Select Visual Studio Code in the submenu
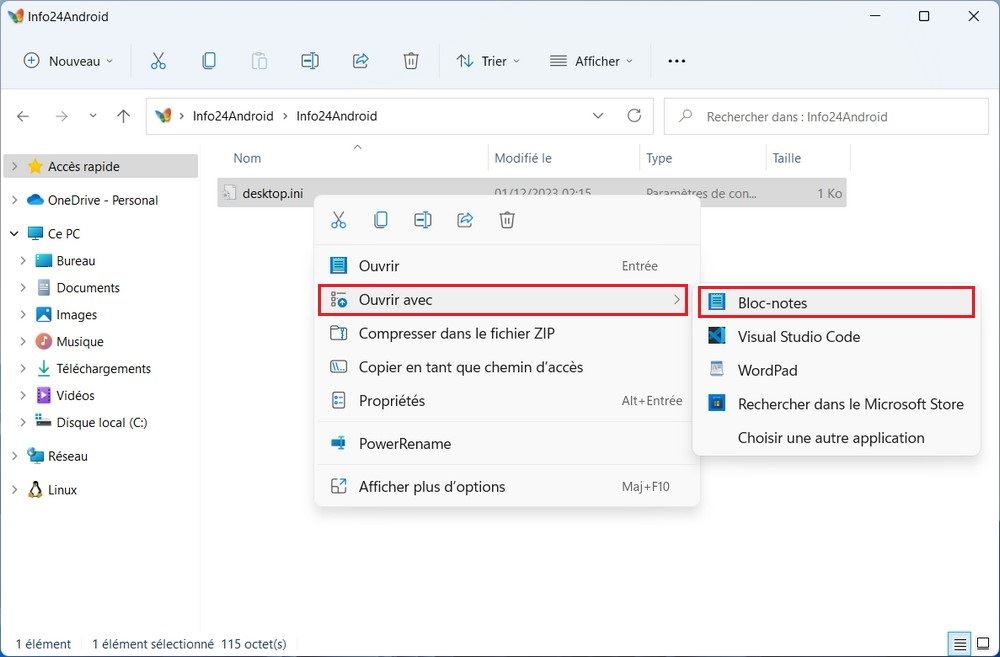Viewport: 1000px width, 657px height. [x=798, y=337]
